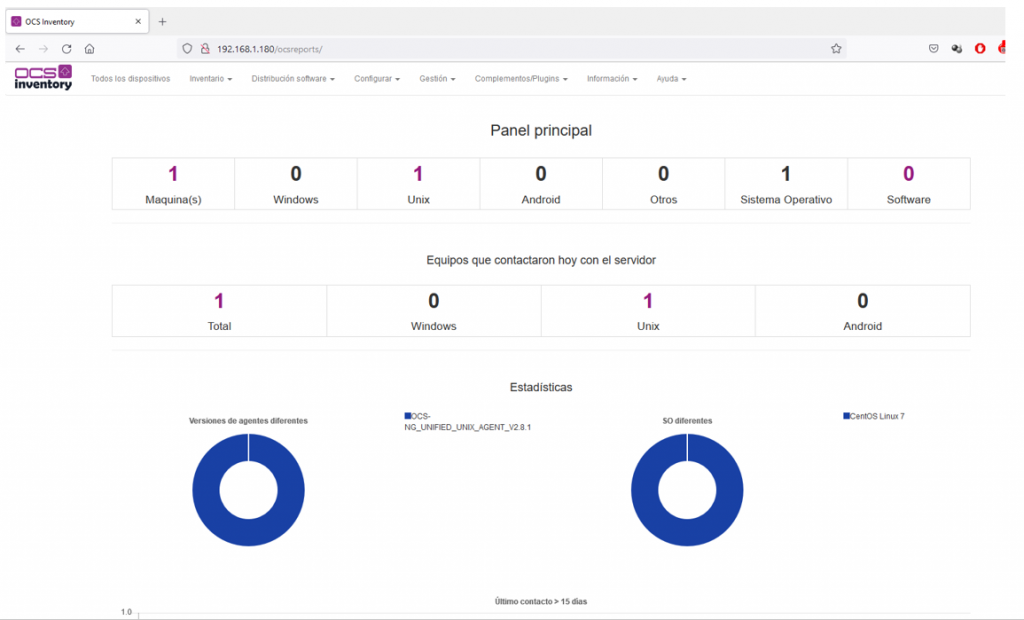Open the Configurar dropdown menu
The image size is (1024, 620).
[x=377, y=78]
